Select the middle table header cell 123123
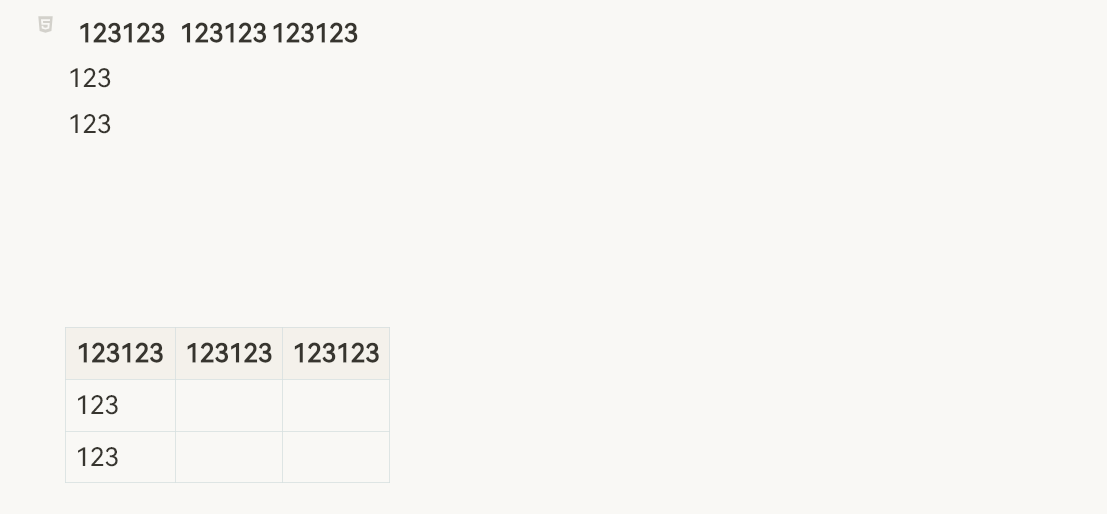1107x514 pixels. point(229,354)
